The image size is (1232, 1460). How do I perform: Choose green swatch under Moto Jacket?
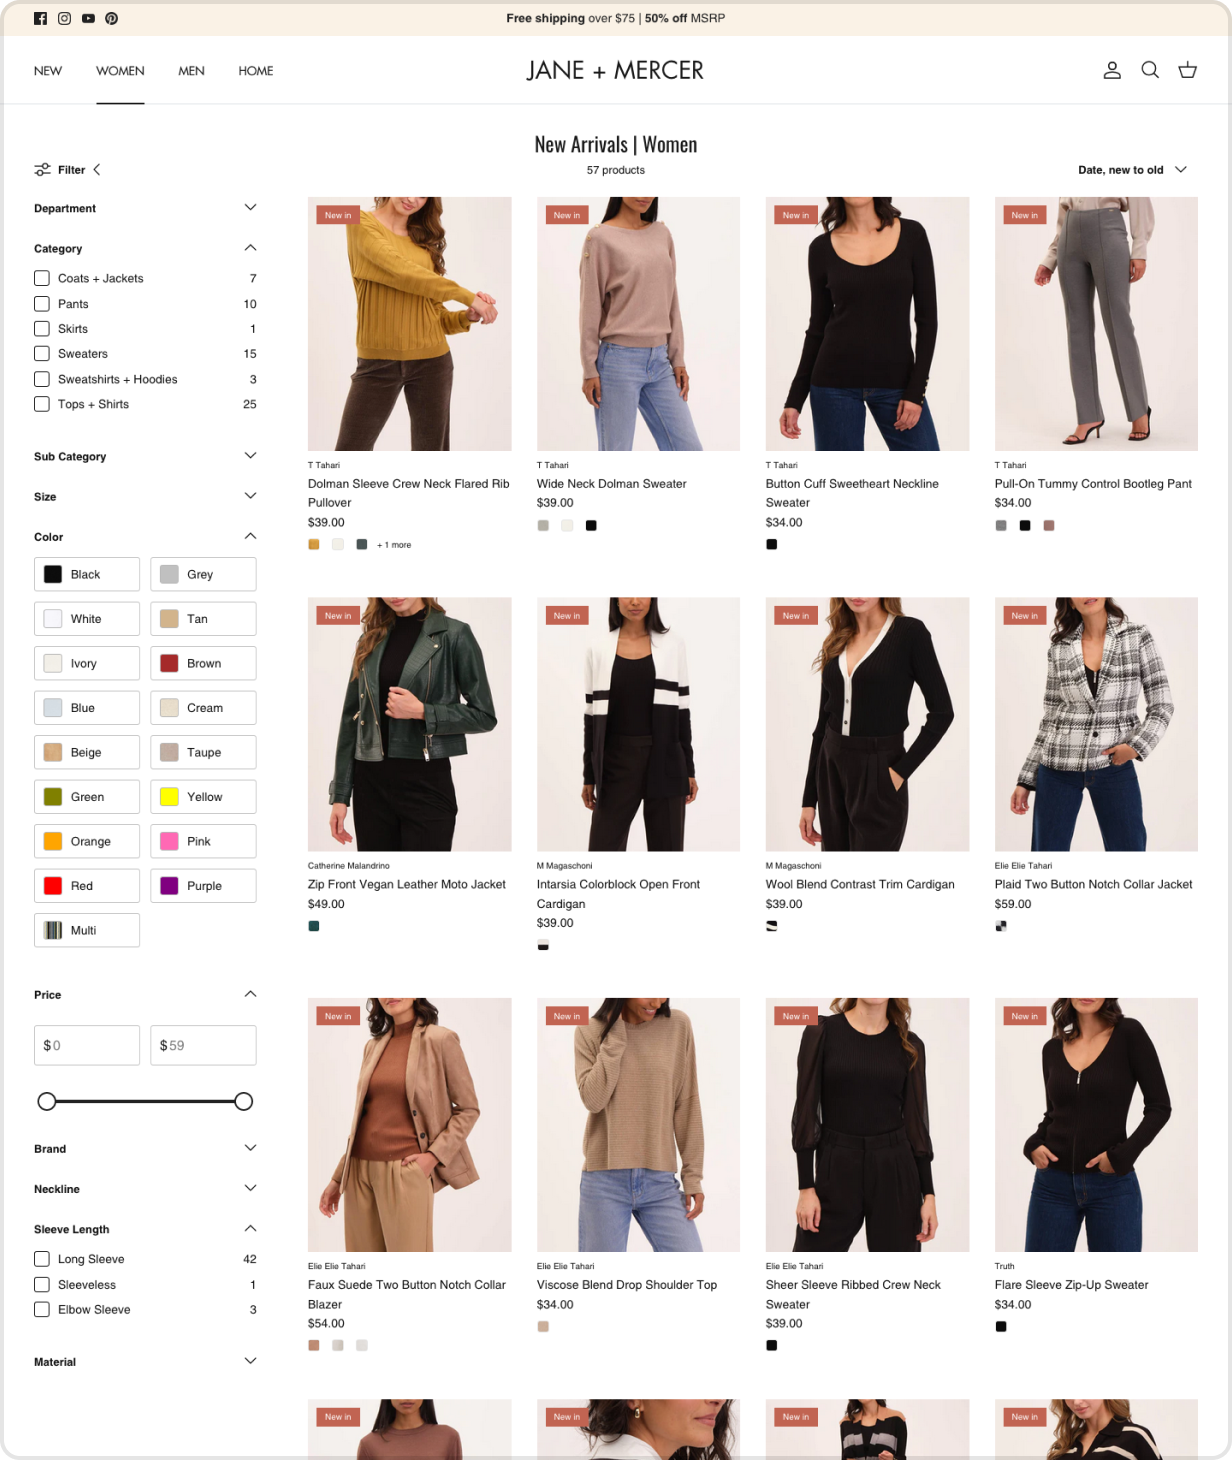tap(314, 926)
